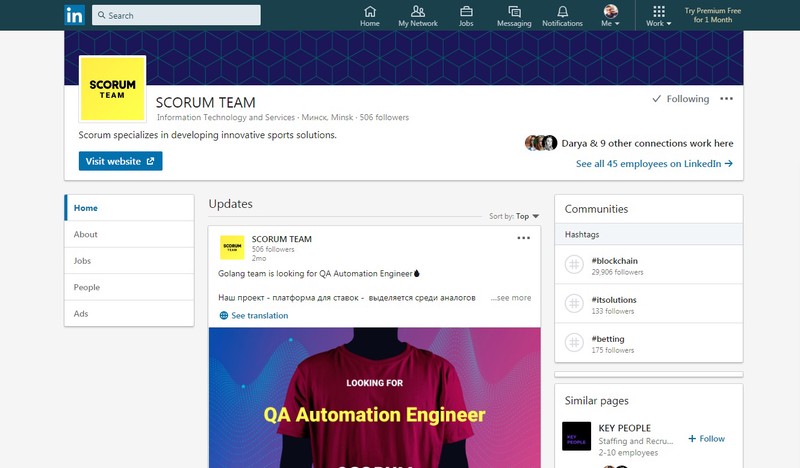Click the connections' avatars near Darya

coord(541,143)
